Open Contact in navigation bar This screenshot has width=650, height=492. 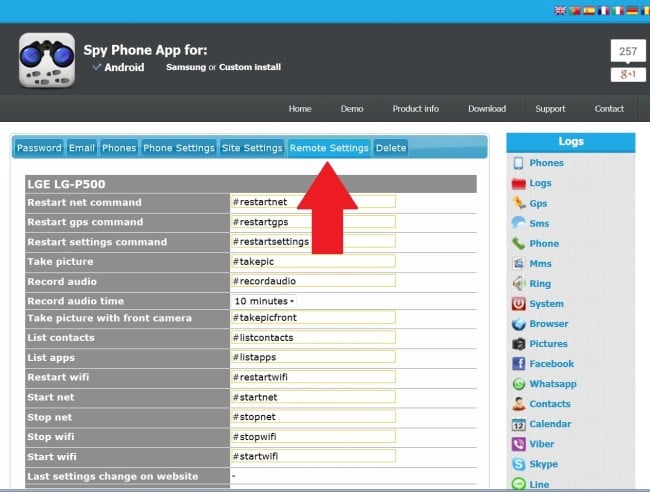point(609,109)
